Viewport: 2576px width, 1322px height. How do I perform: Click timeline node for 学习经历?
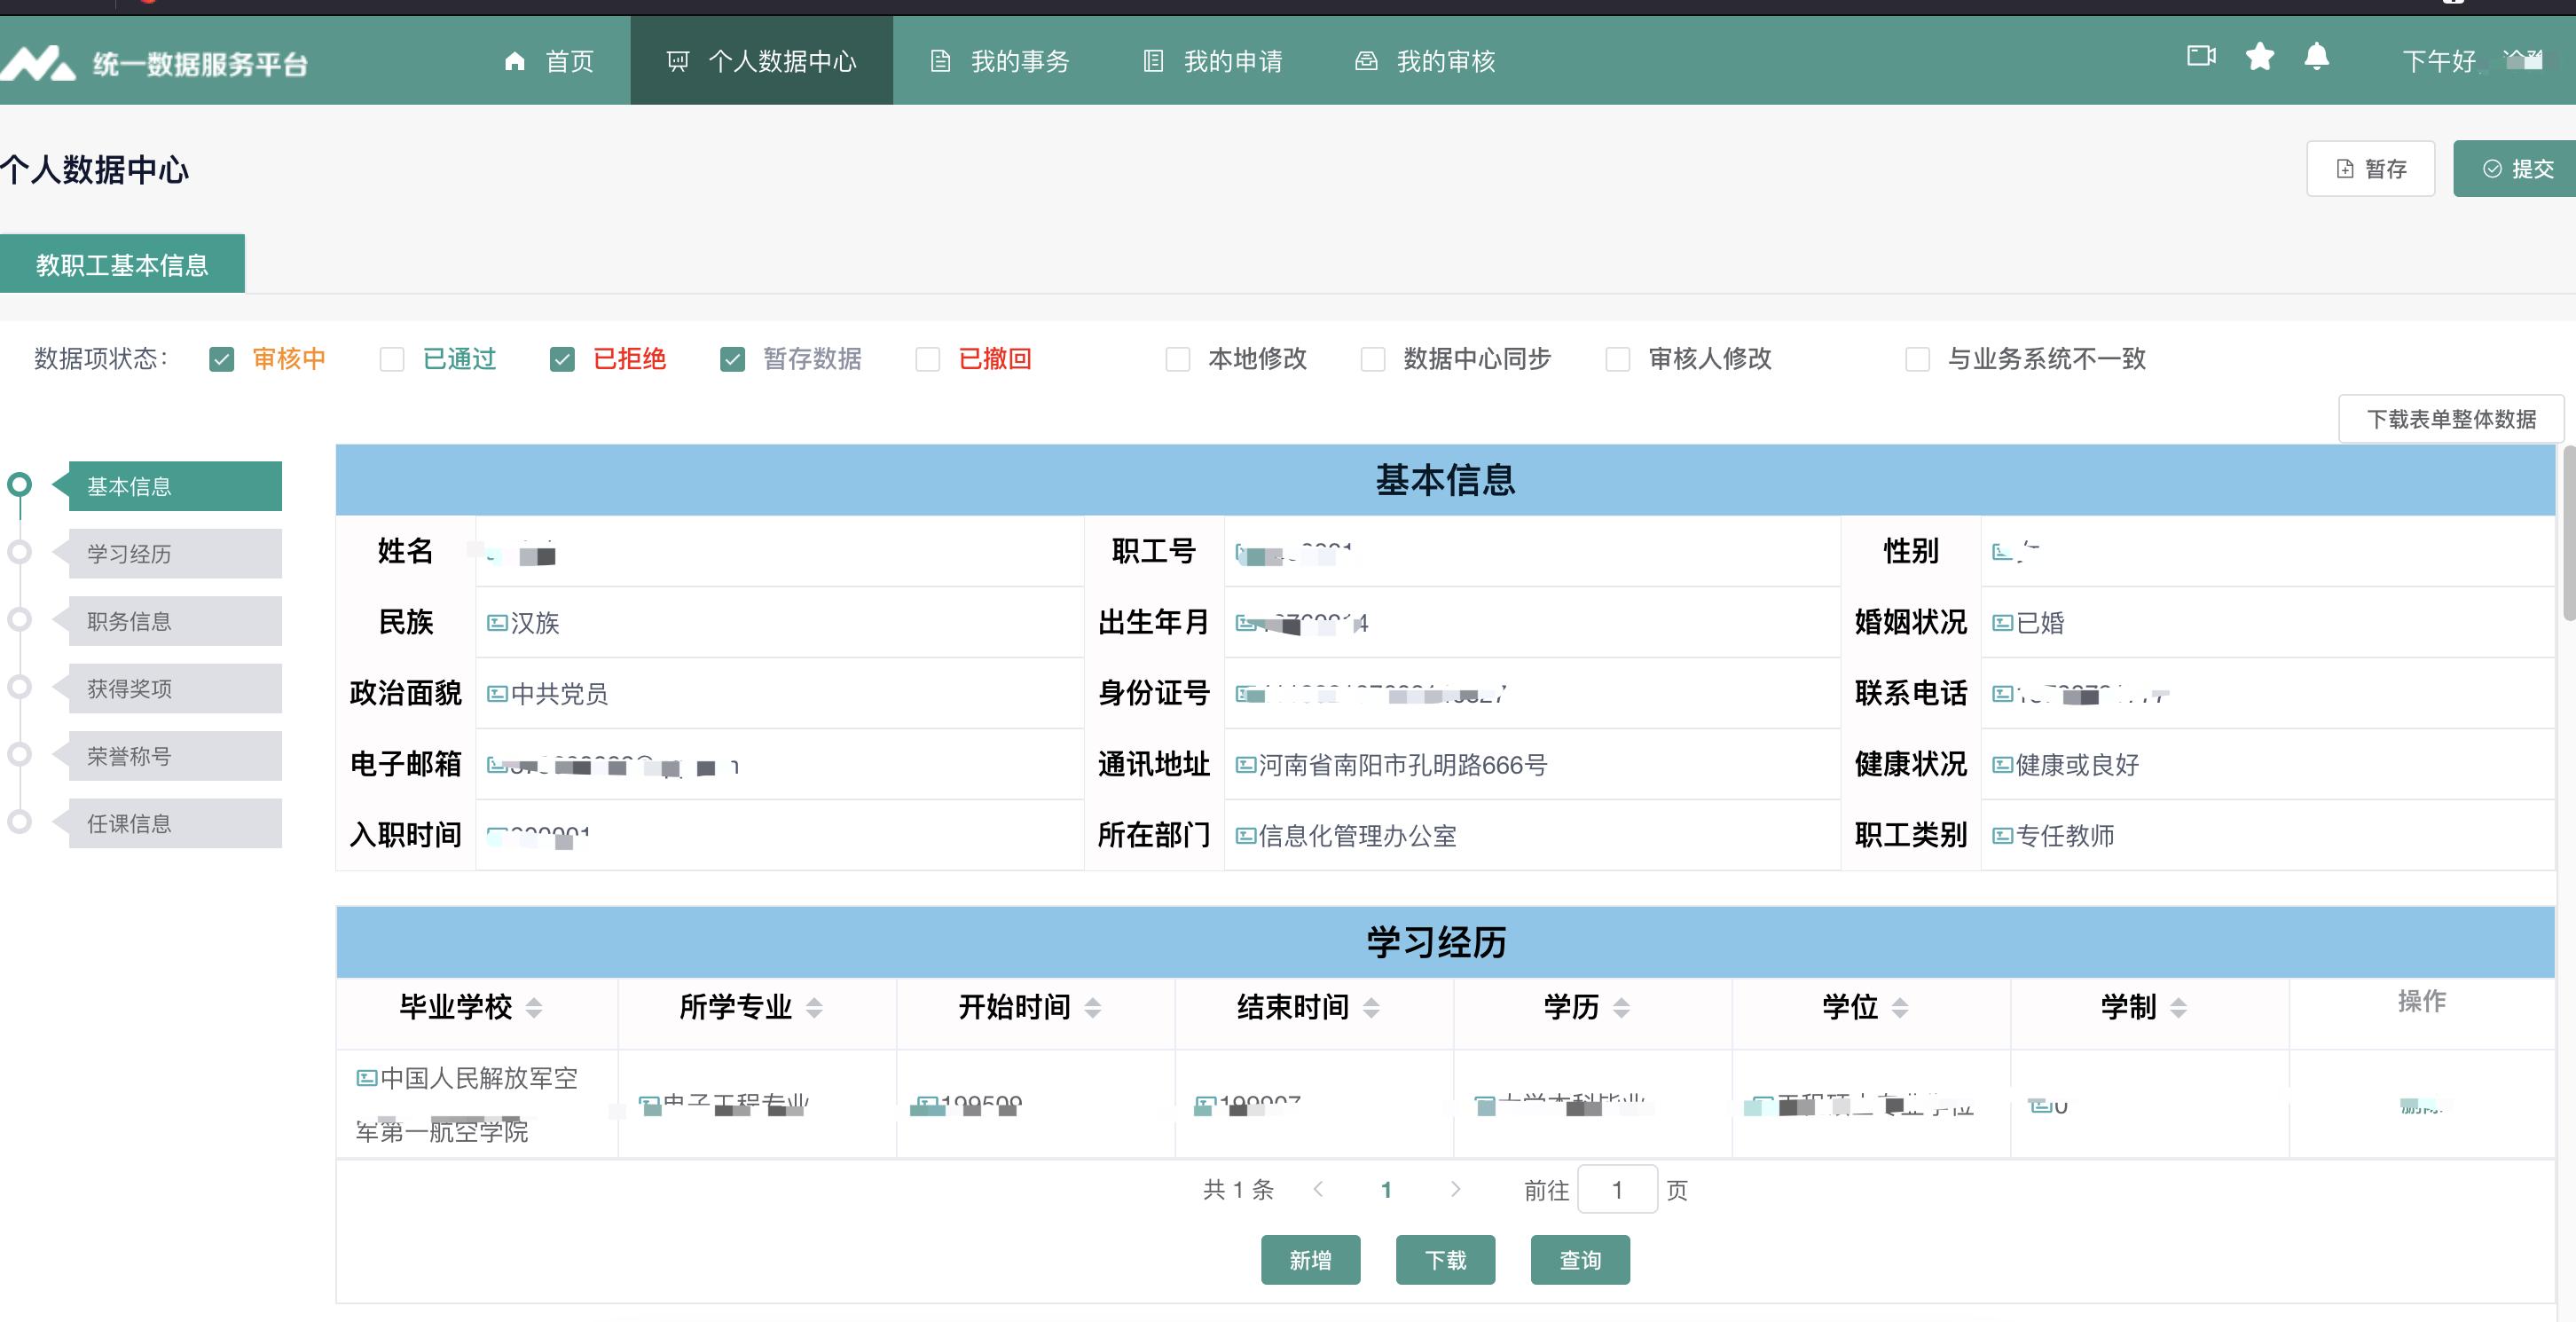click(x=19, y=552)
